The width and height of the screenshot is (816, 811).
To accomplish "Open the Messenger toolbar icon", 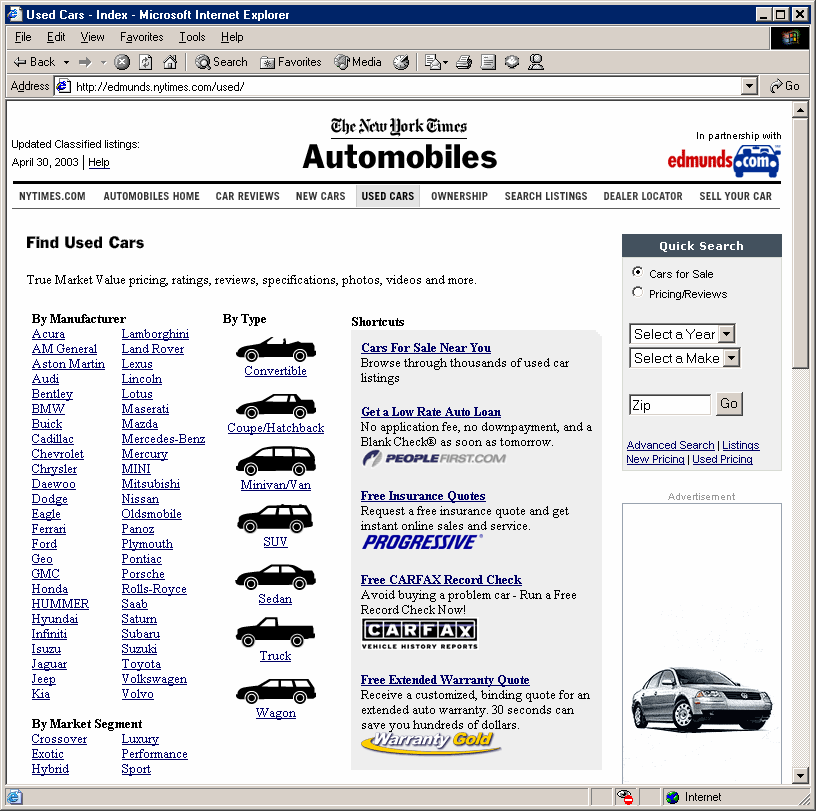I will coord(536,62).
